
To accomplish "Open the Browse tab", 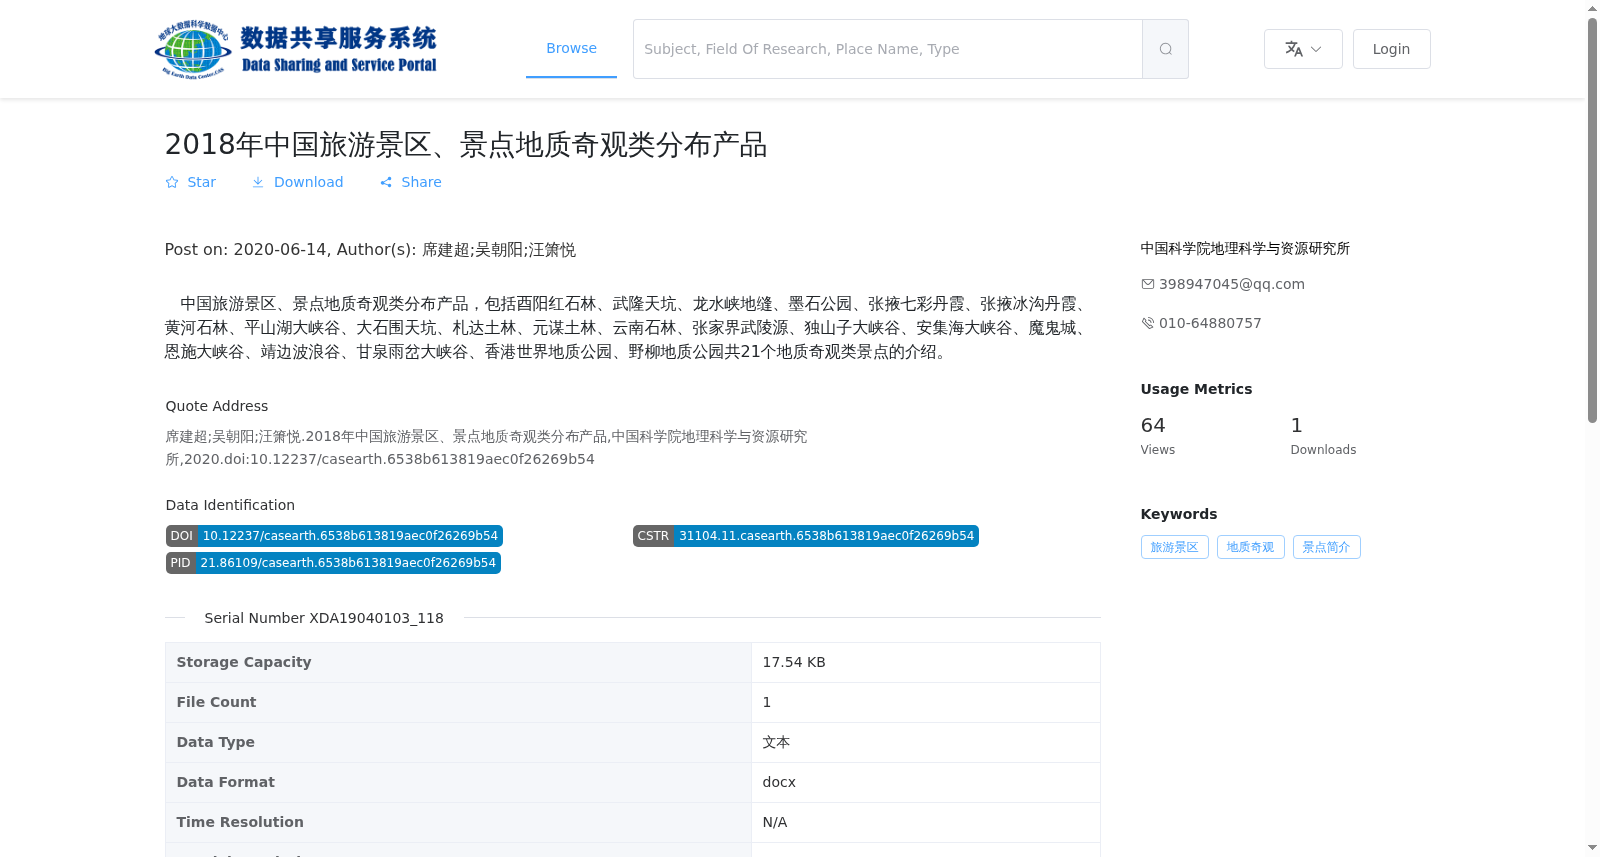I will click(571, 48).
